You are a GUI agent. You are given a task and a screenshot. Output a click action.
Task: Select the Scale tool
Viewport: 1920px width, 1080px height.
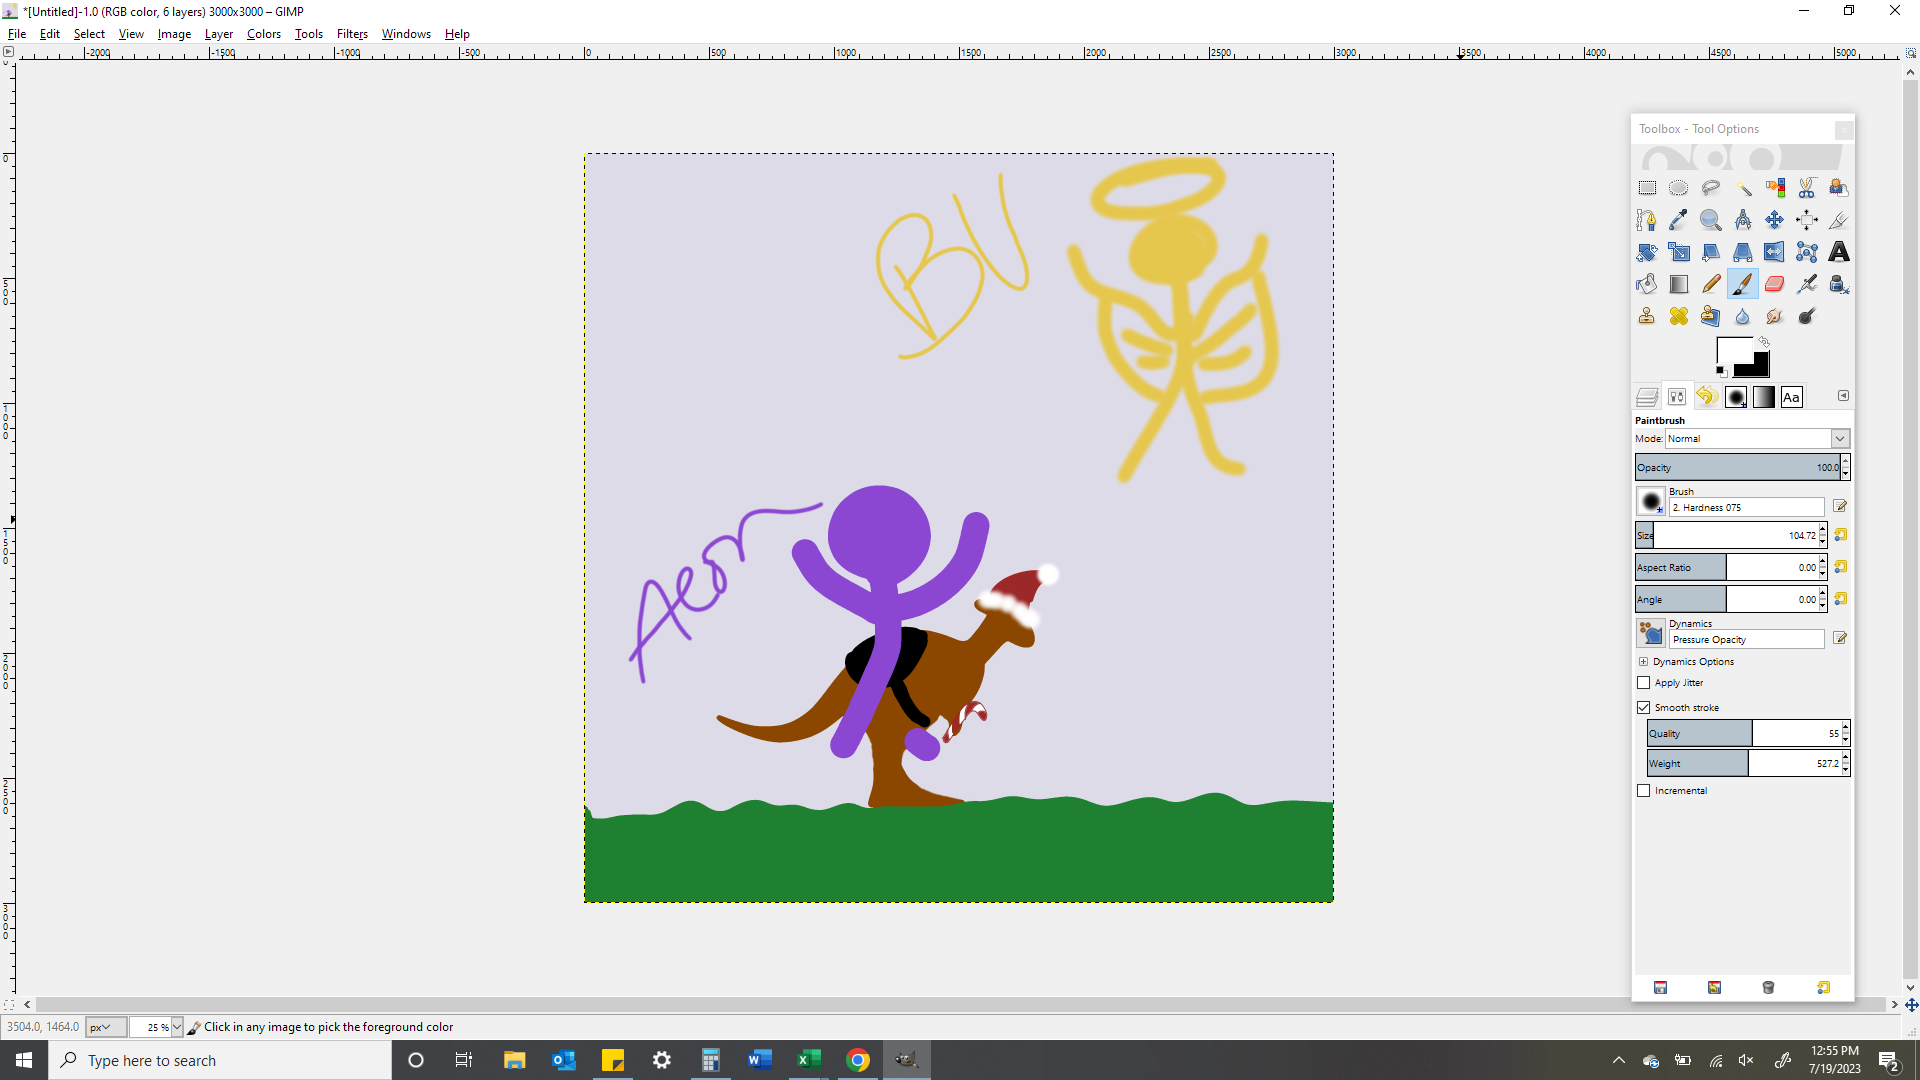coord(1679,252)
